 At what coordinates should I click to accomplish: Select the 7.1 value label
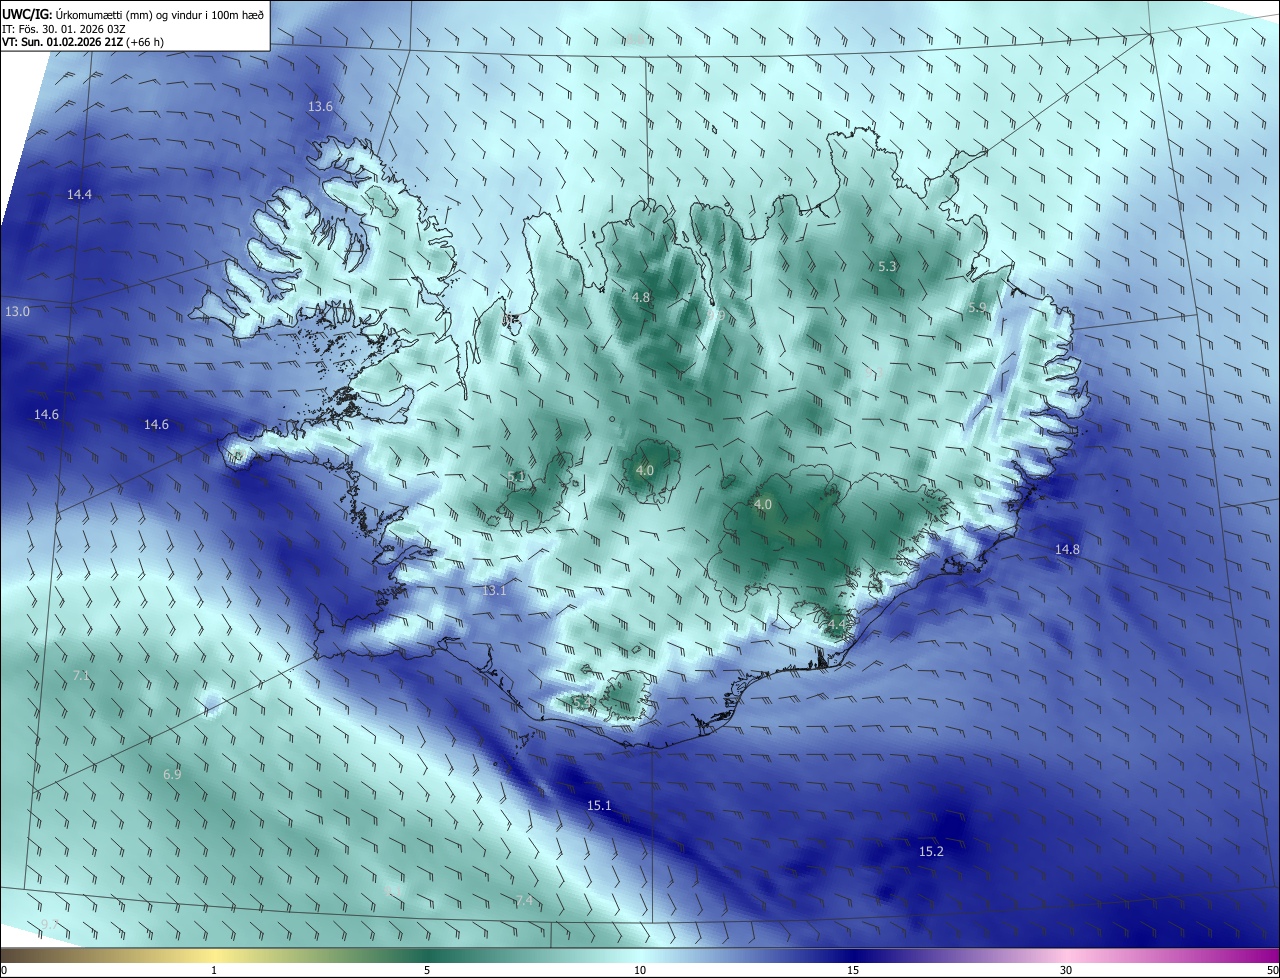[81, 676]
